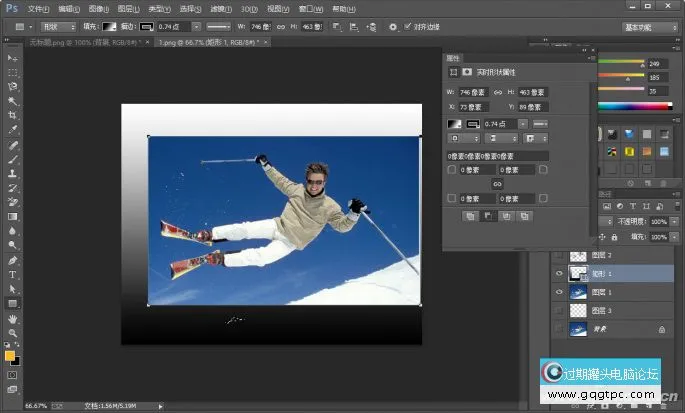685x413 pixels.
Task: Open the stroke width 0.74 点 dropdown
Action: coord(195,27)
